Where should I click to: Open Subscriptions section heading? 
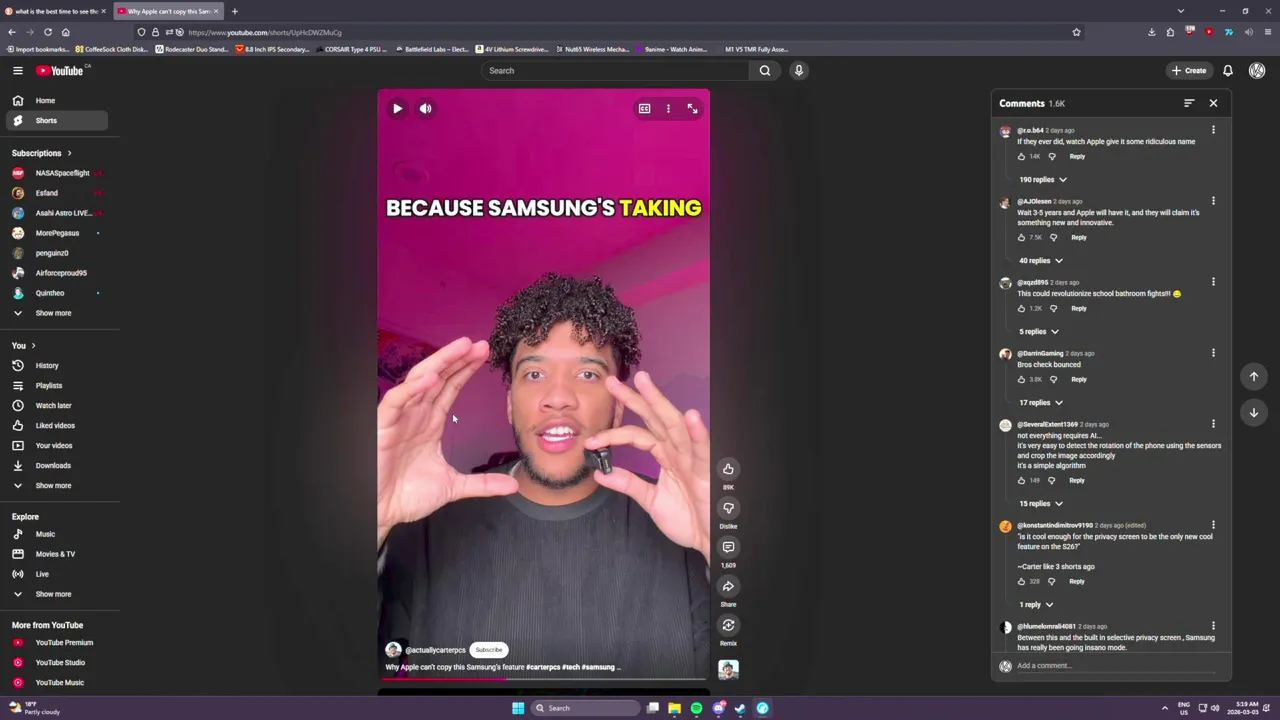pos(42,153)
